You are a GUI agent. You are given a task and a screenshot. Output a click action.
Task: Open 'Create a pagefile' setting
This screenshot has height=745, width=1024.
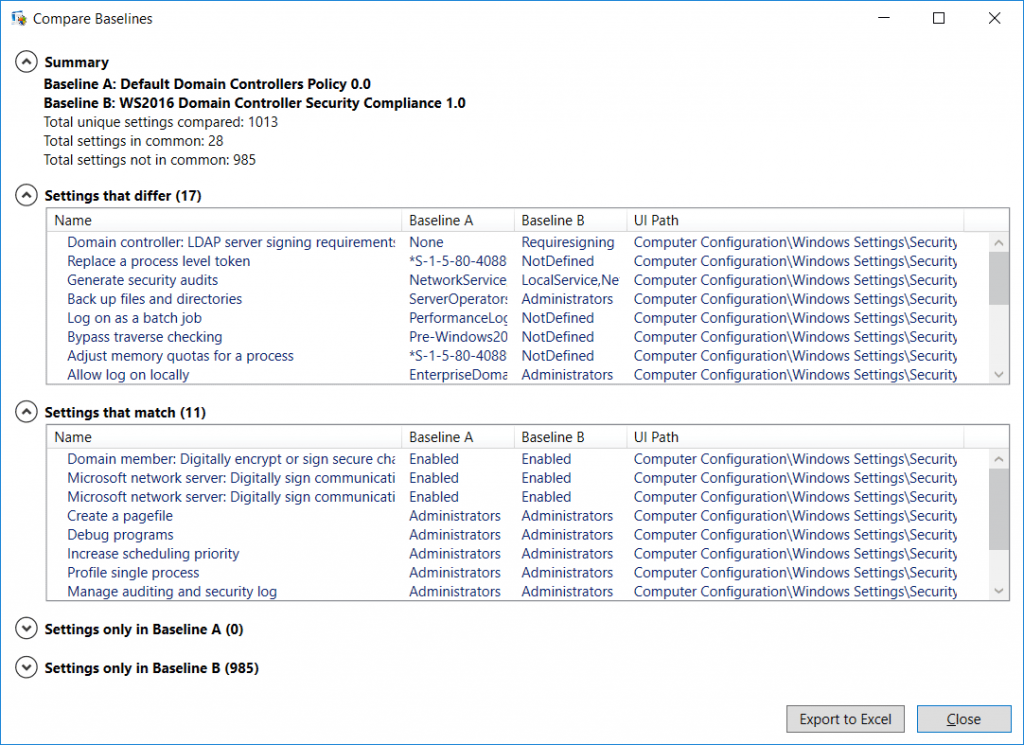[118, 515]
